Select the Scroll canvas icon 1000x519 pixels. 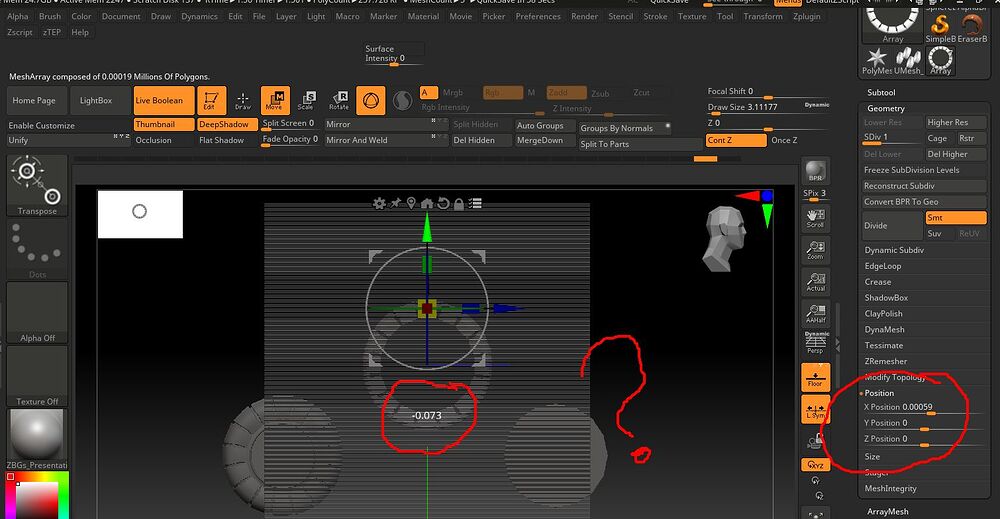click(815, 219)
